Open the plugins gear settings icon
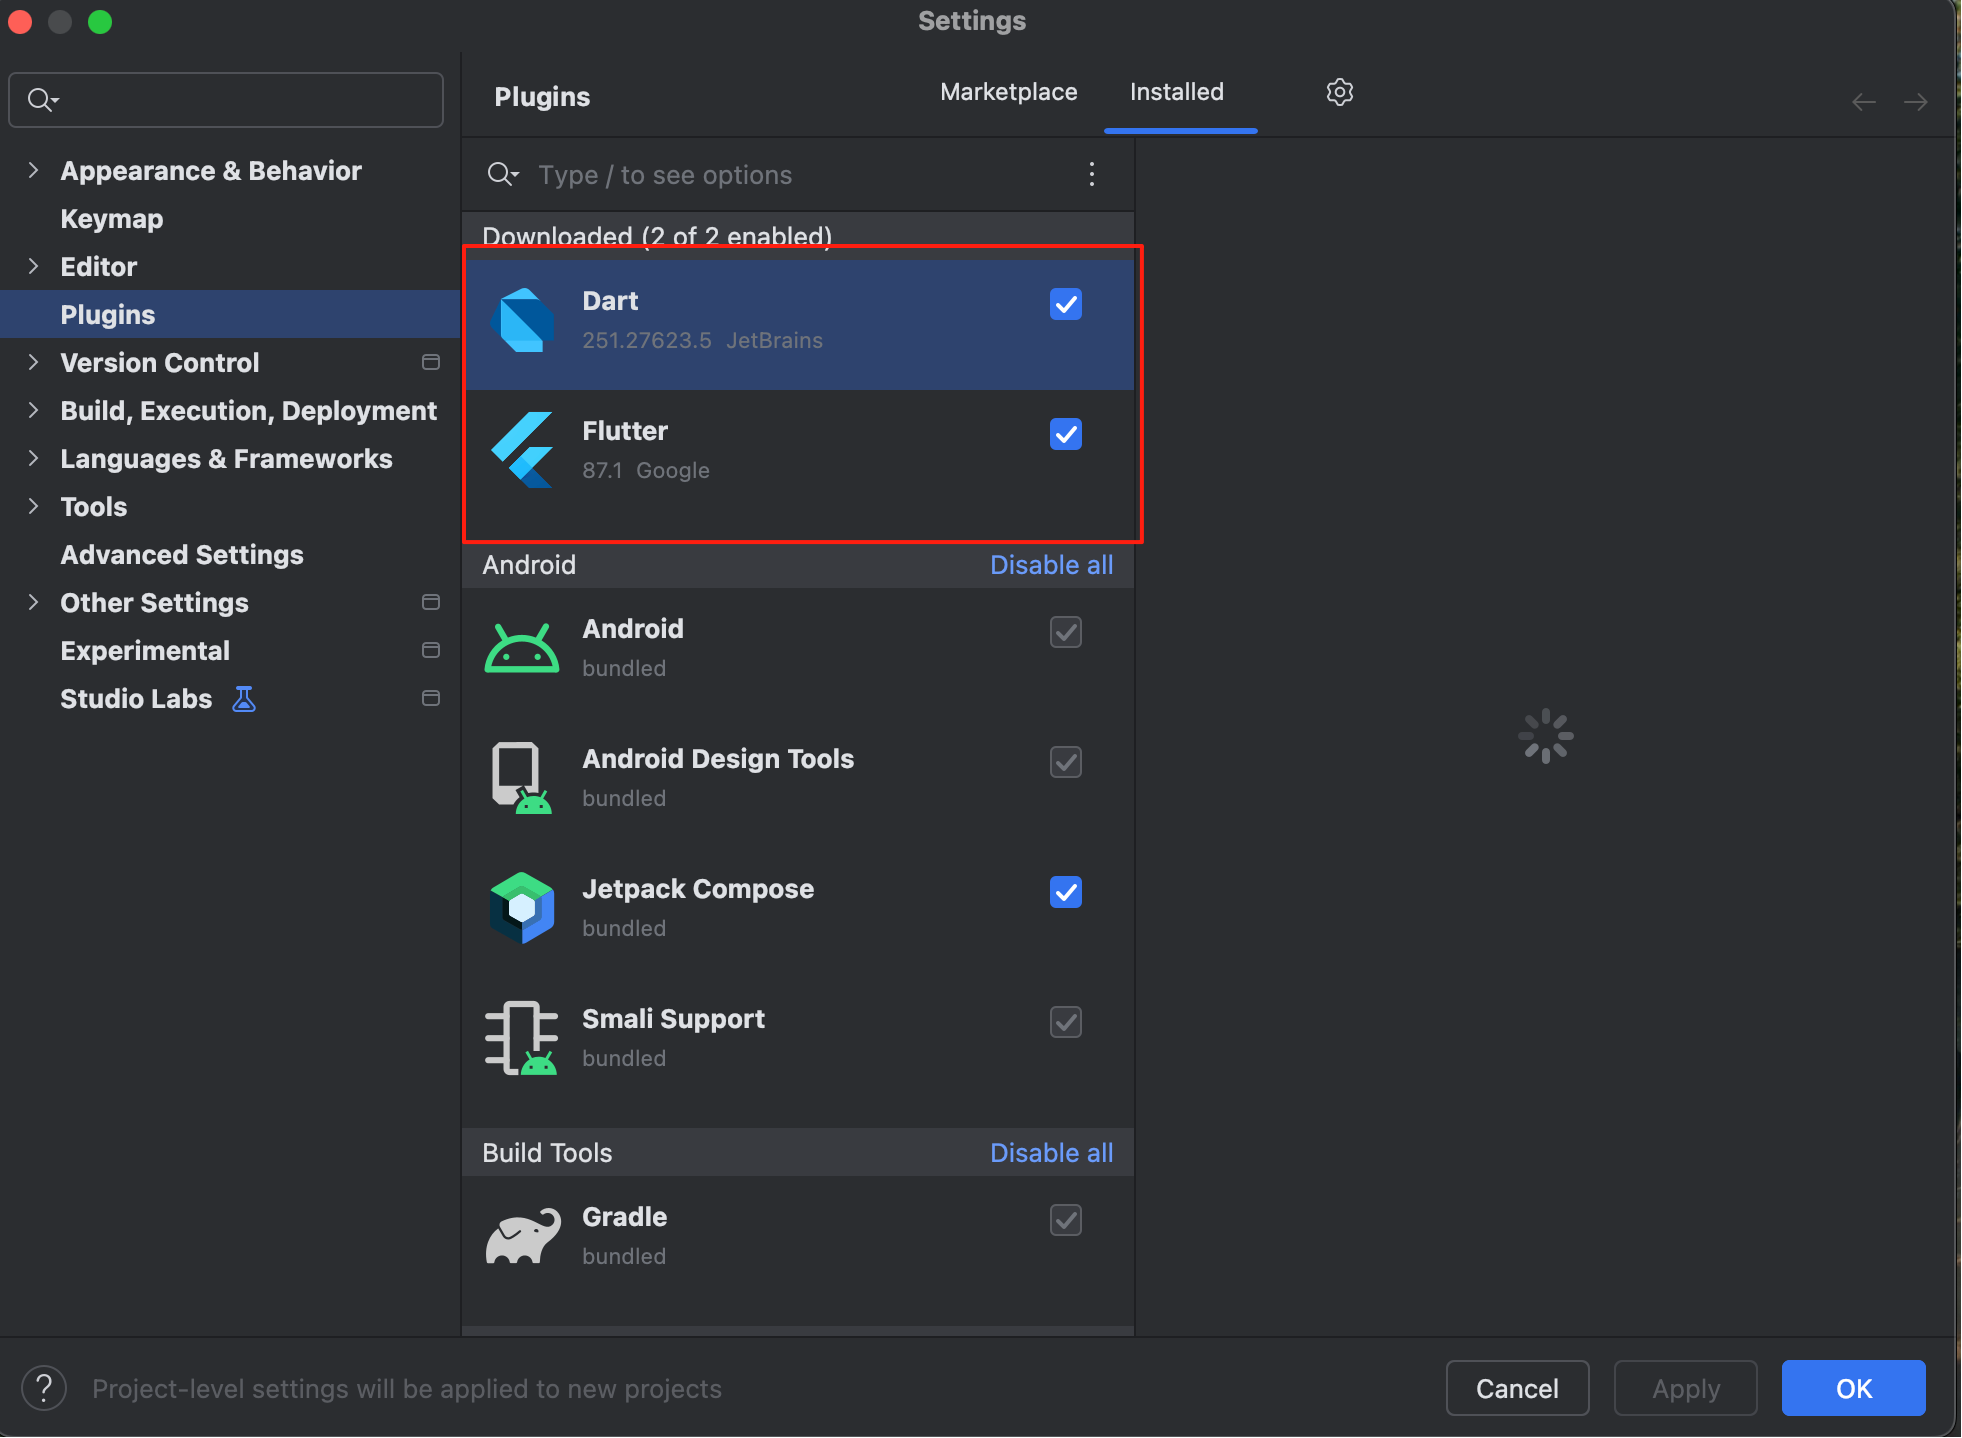Image resolution: width=1962 pixels, height=1438 pixels. (x=1339, y=92)
